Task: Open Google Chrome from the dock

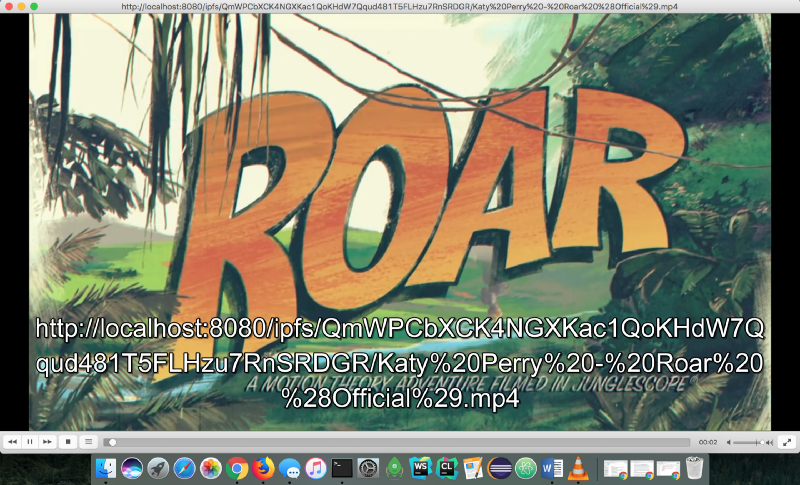Action: click(x=237, y=468)
